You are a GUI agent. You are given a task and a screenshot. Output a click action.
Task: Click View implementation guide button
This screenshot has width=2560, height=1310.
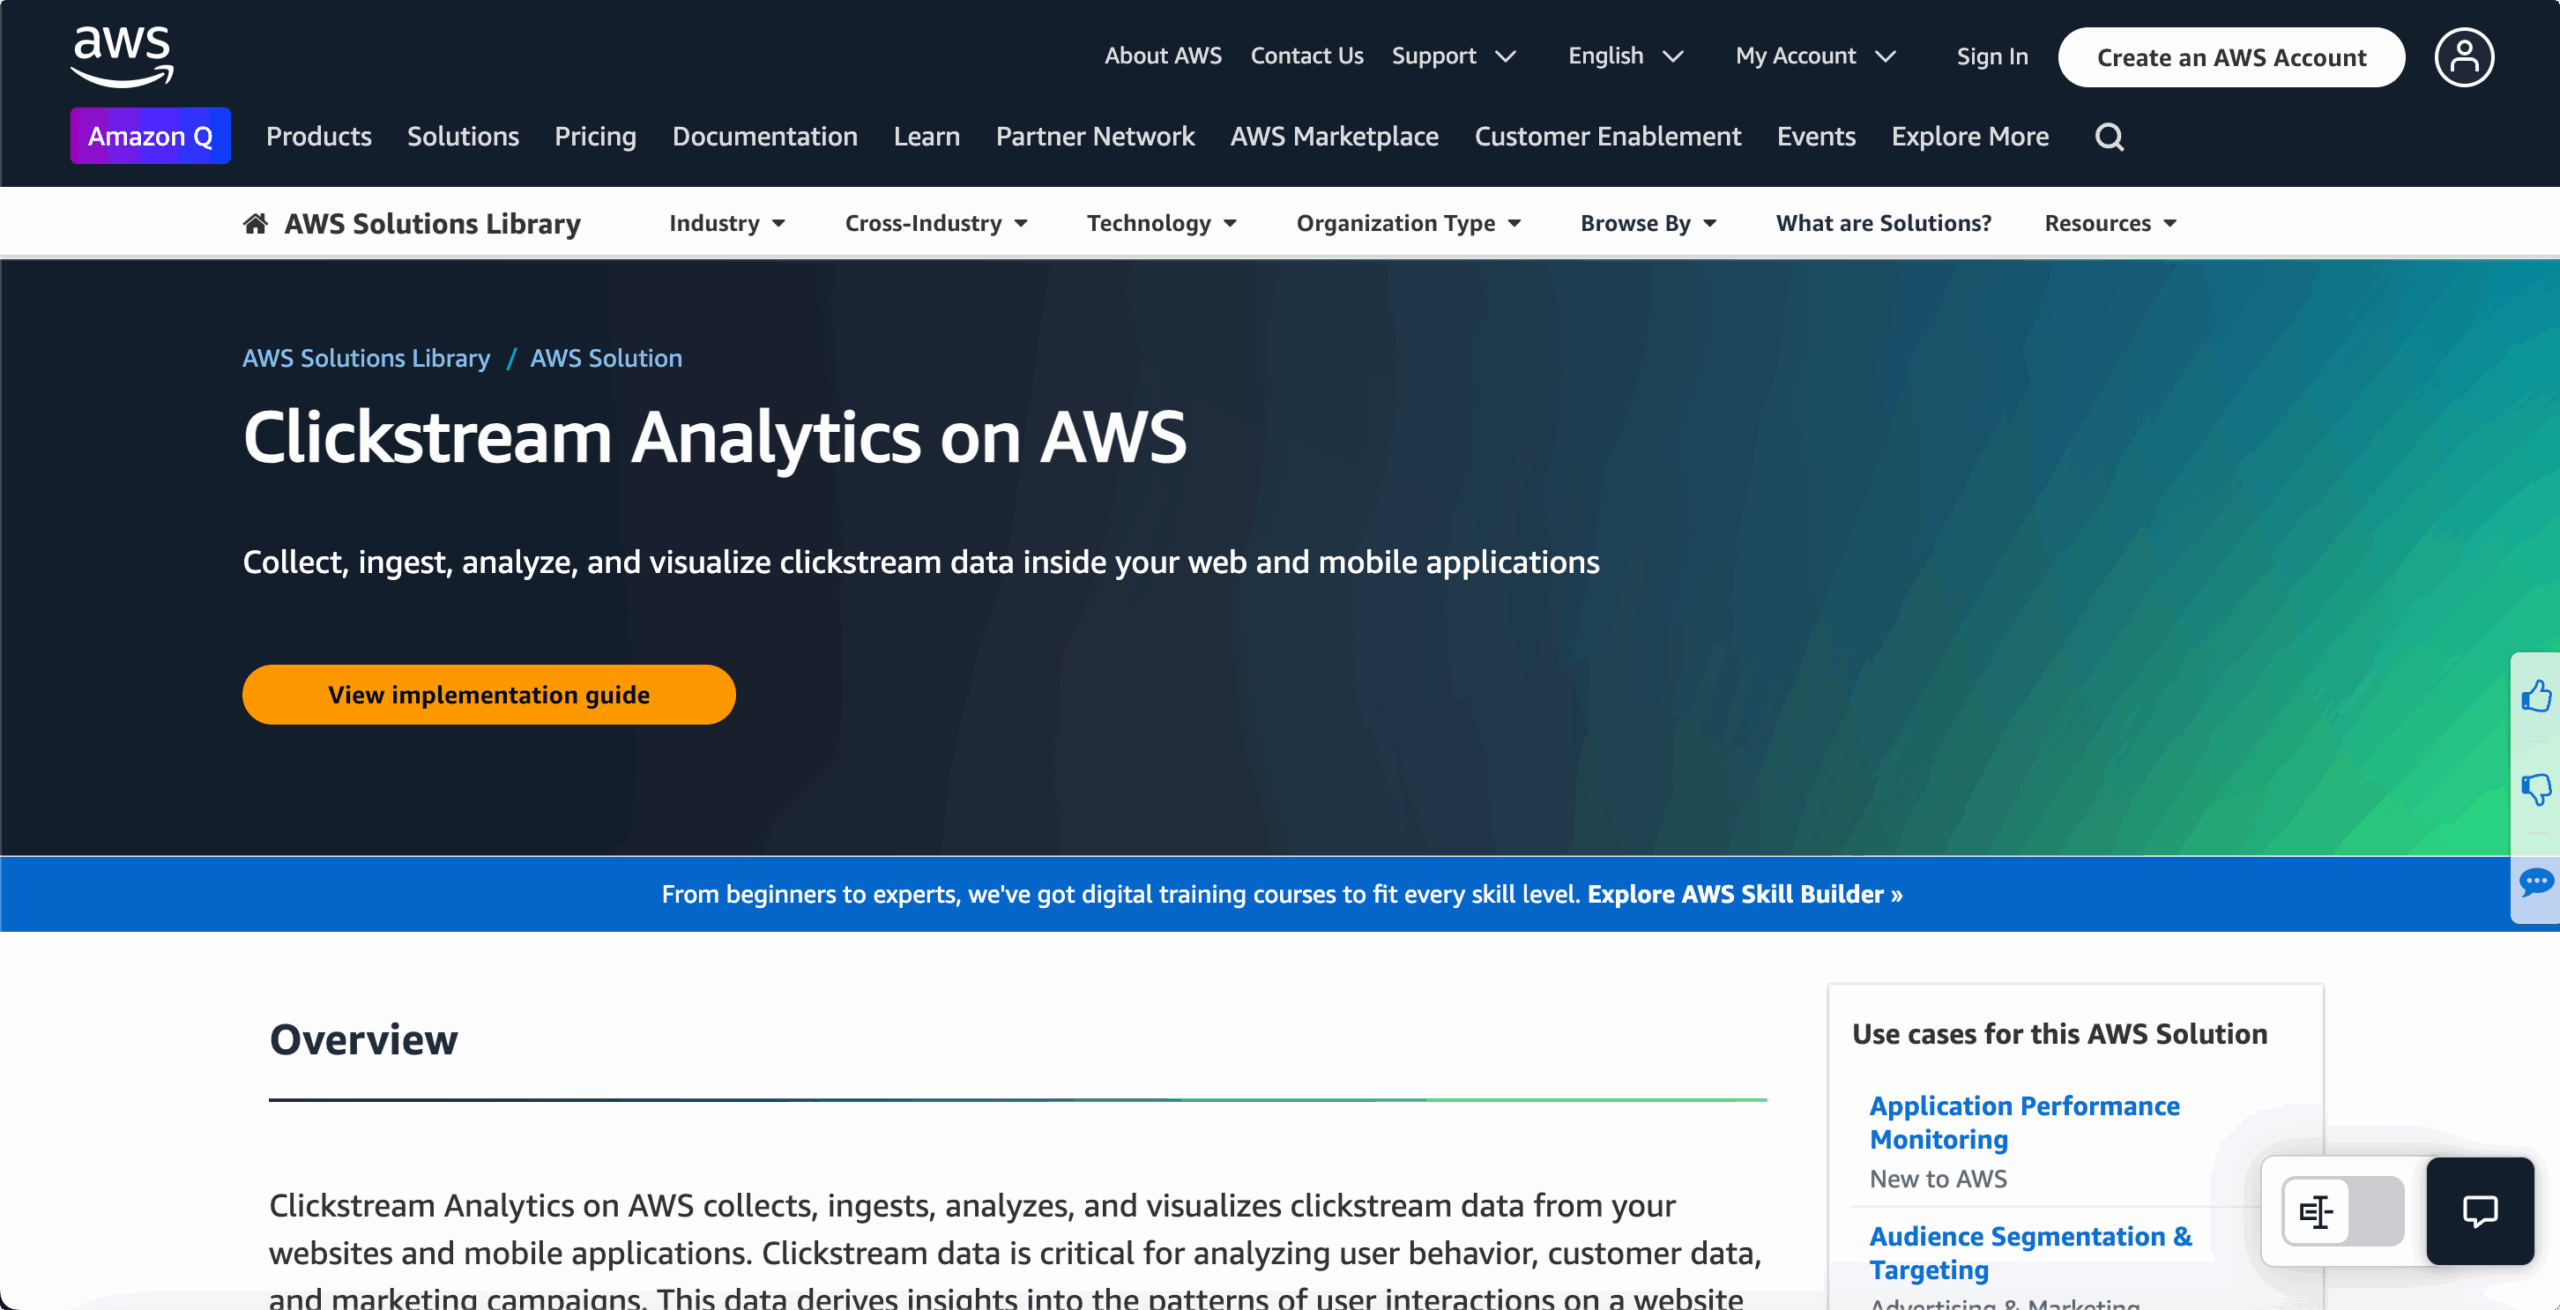pos(489,695)
